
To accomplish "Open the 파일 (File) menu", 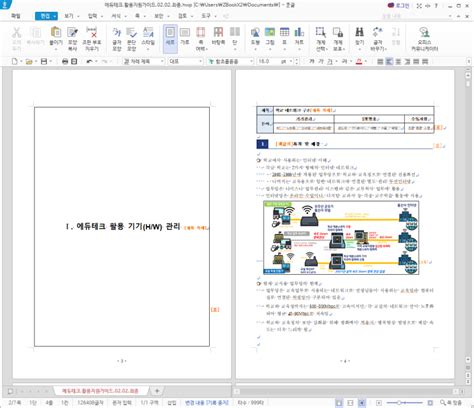I will (16, 16).
